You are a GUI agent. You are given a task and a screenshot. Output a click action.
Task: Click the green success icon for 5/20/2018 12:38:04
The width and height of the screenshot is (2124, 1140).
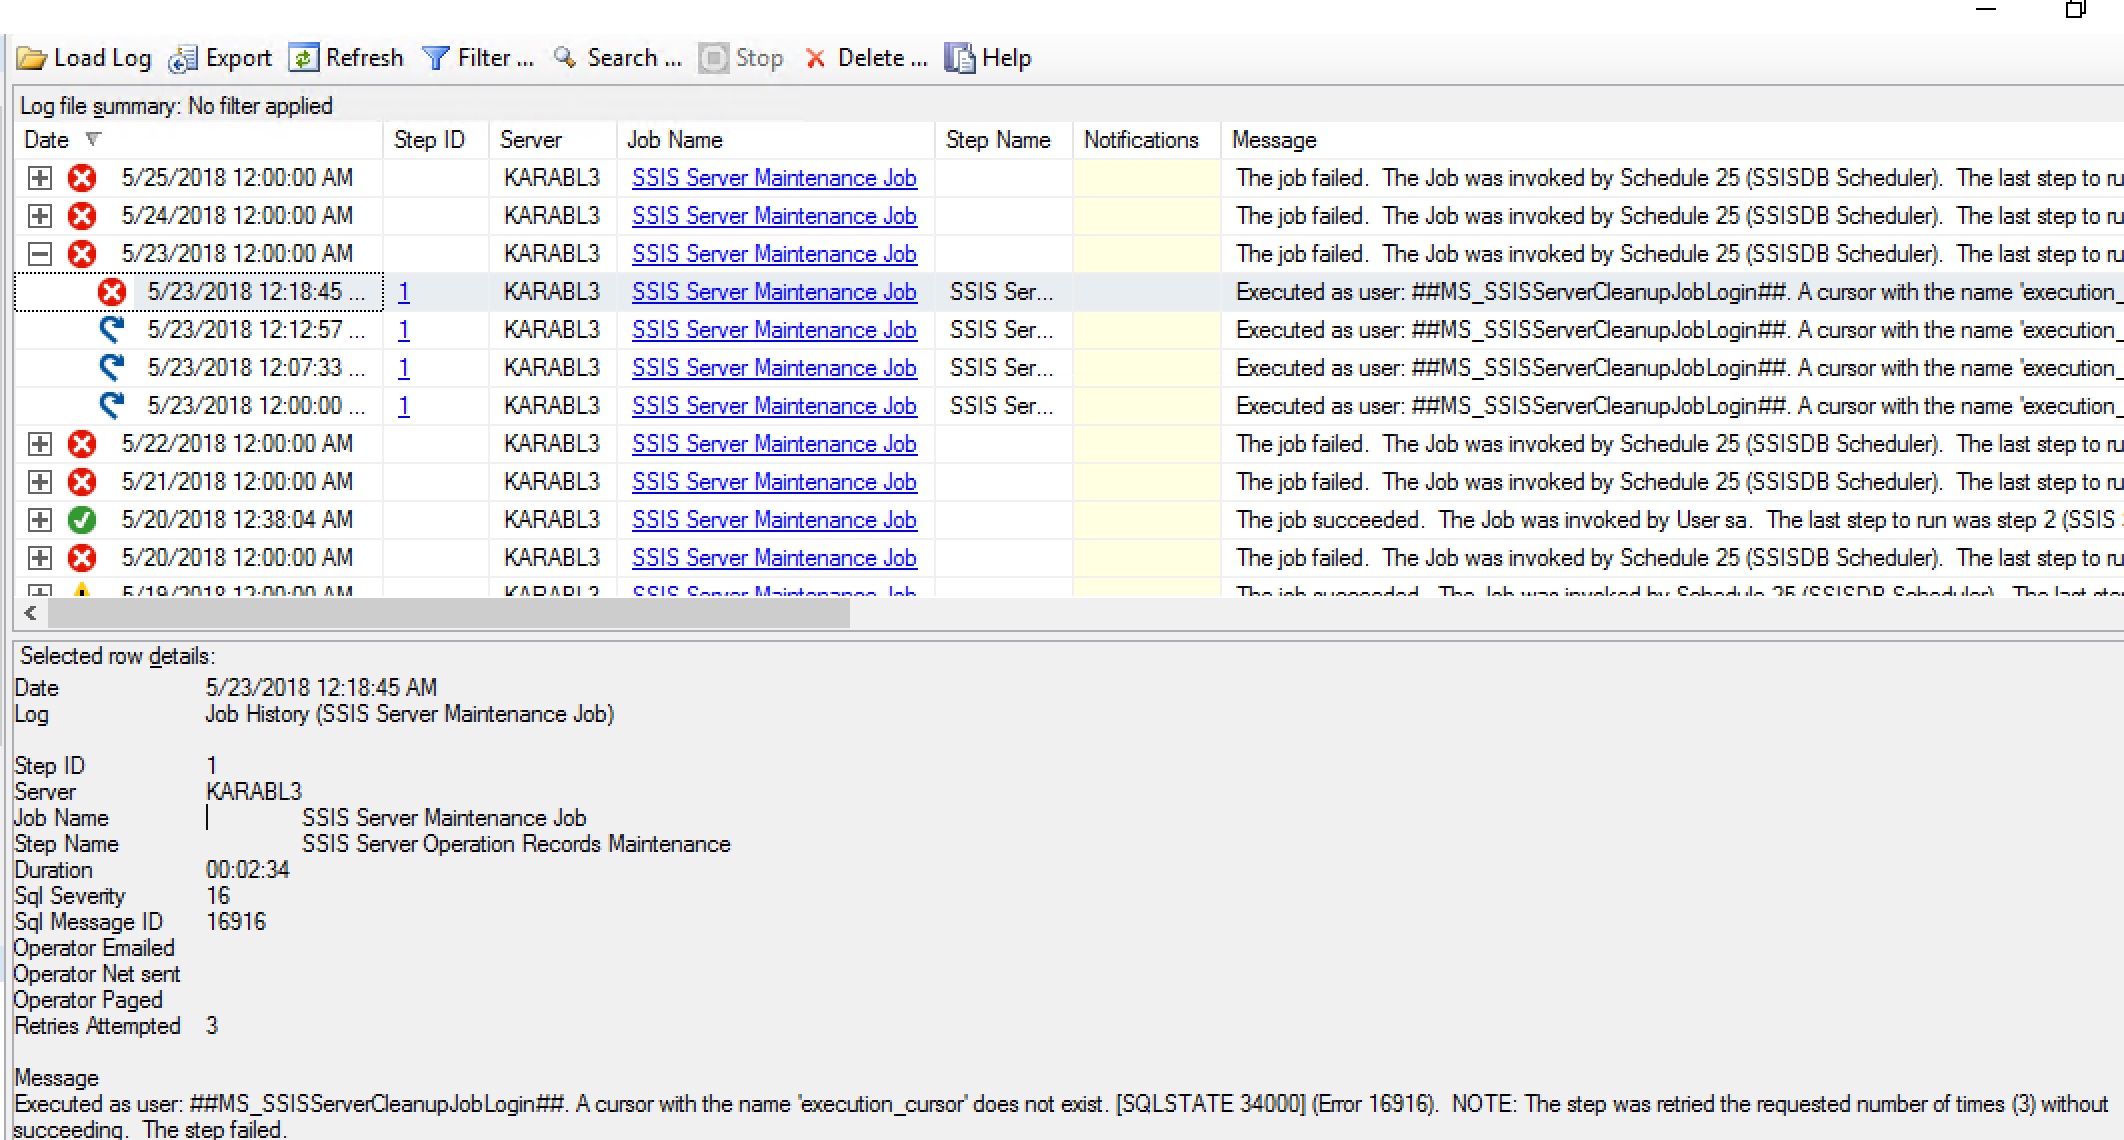(82, 520)
